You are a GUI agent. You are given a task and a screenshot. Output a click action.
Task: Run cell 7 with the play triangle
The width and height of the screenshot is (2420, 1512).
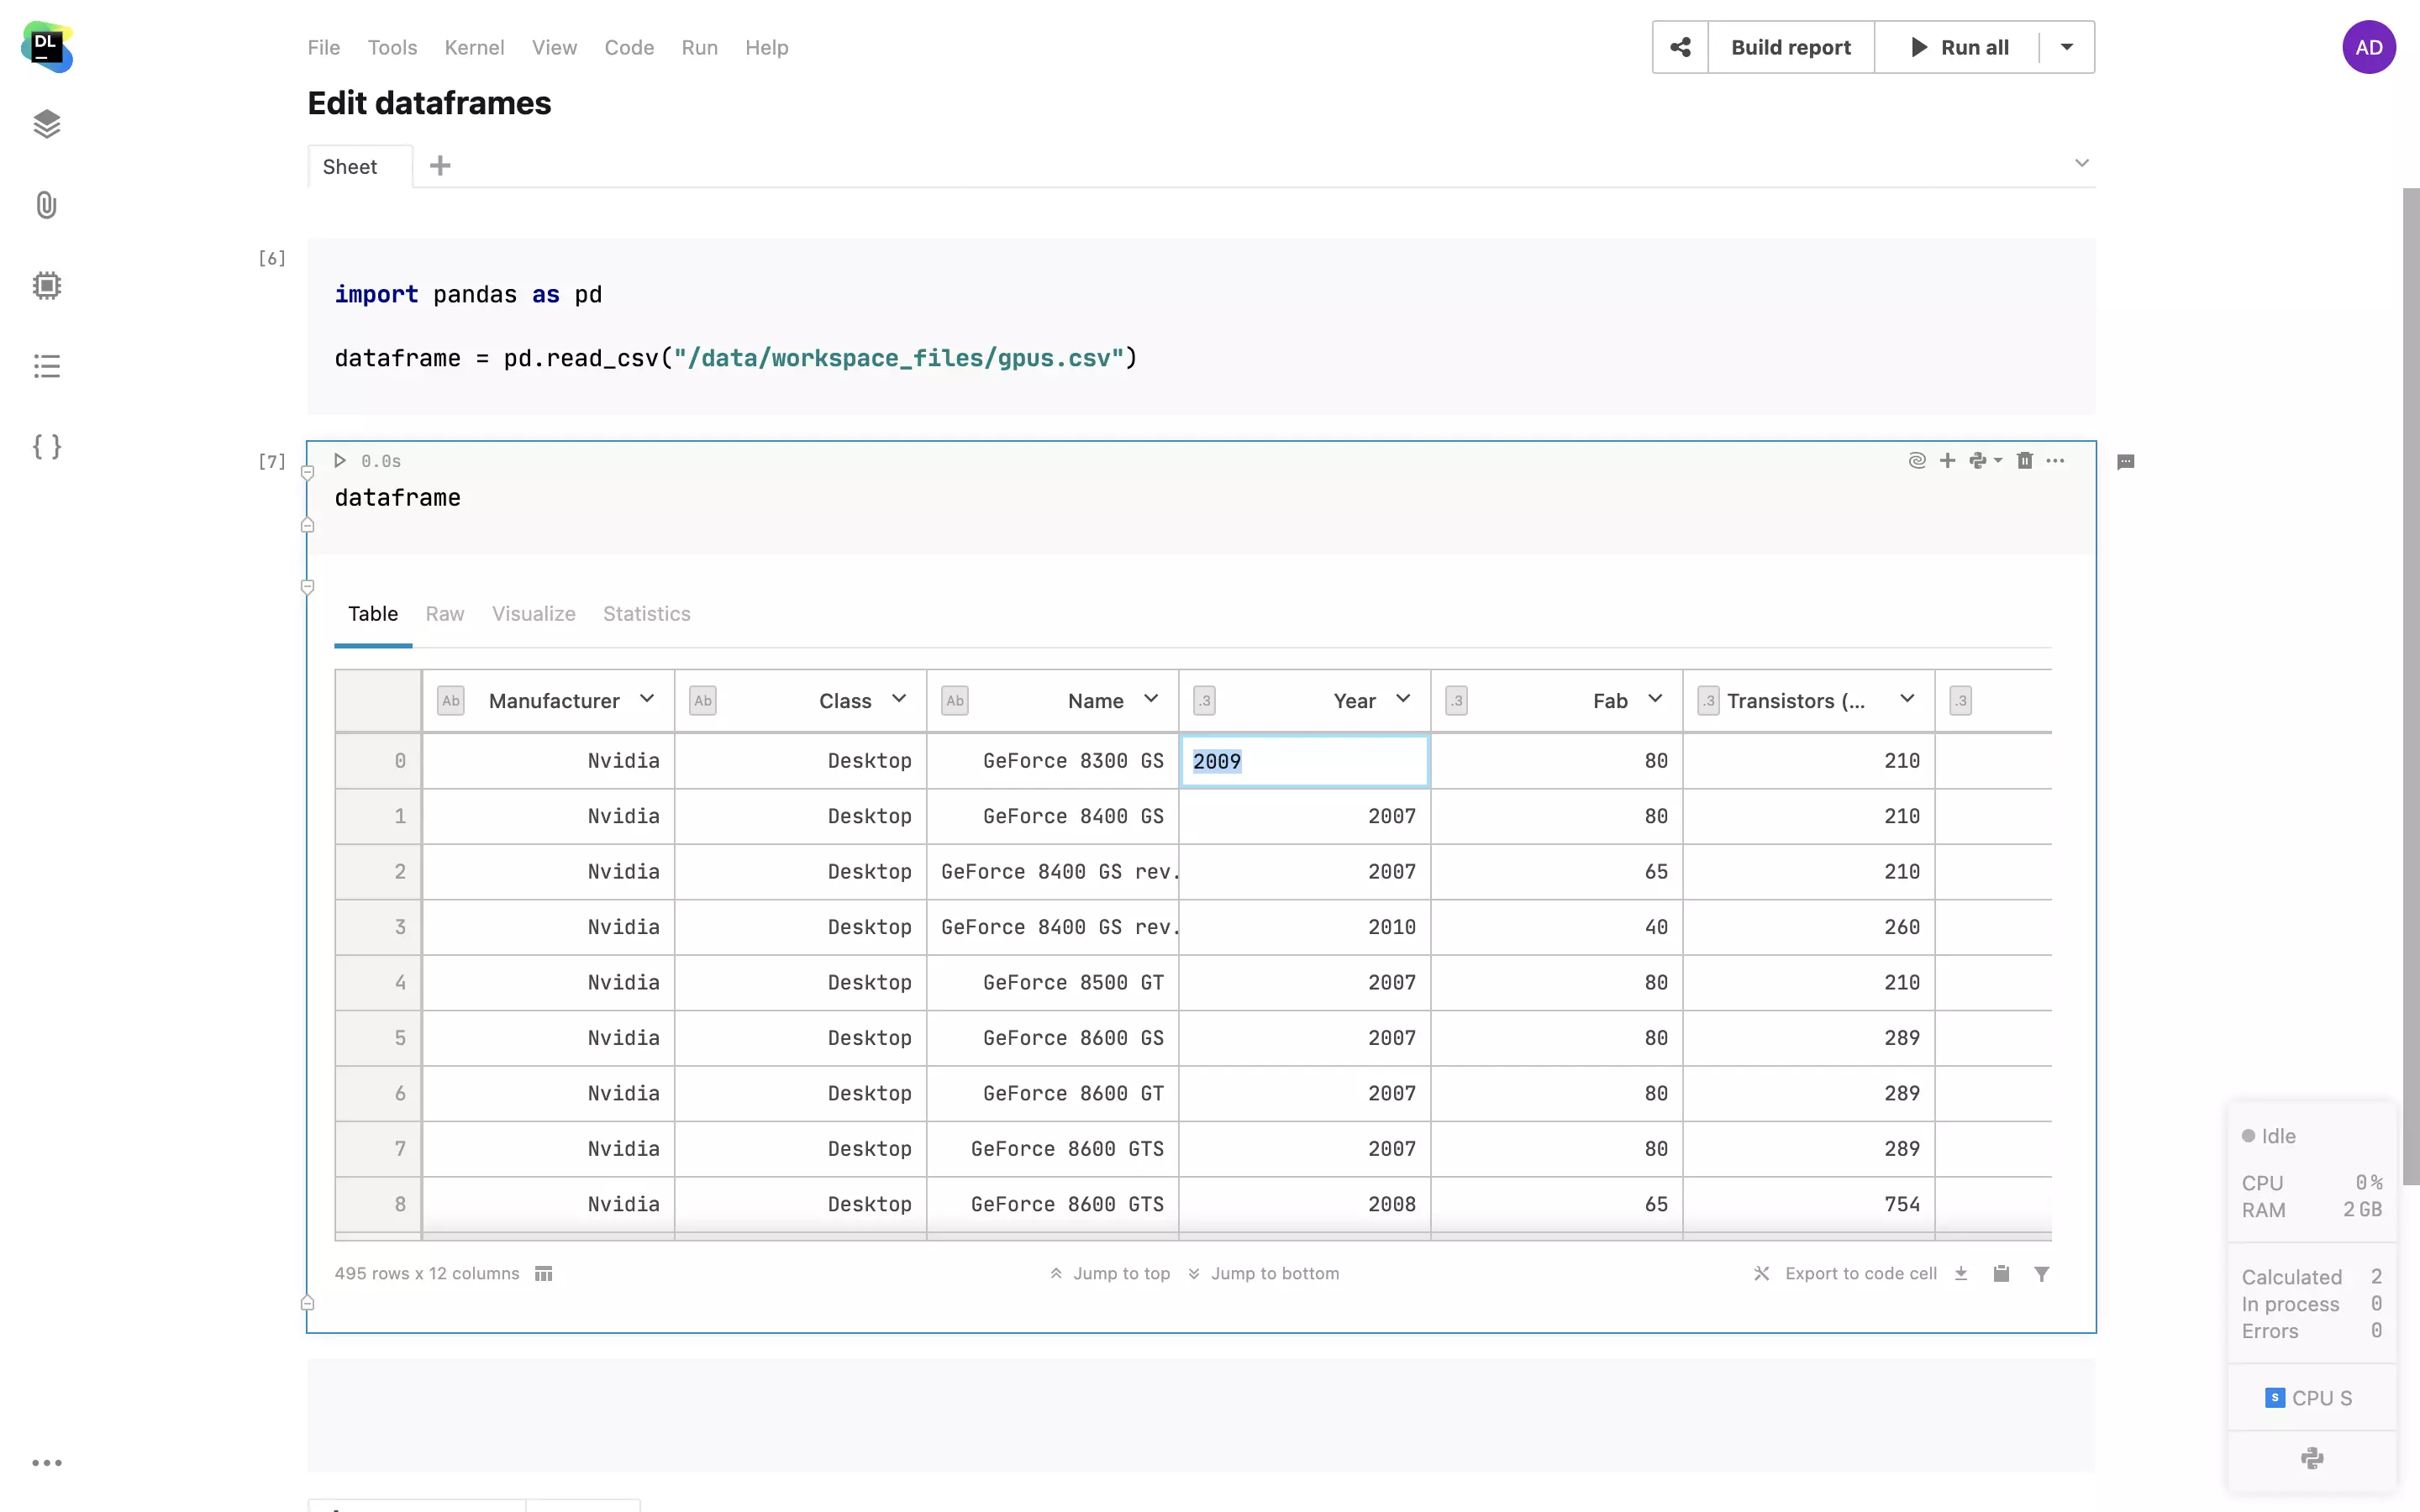[x=340, y=461]
